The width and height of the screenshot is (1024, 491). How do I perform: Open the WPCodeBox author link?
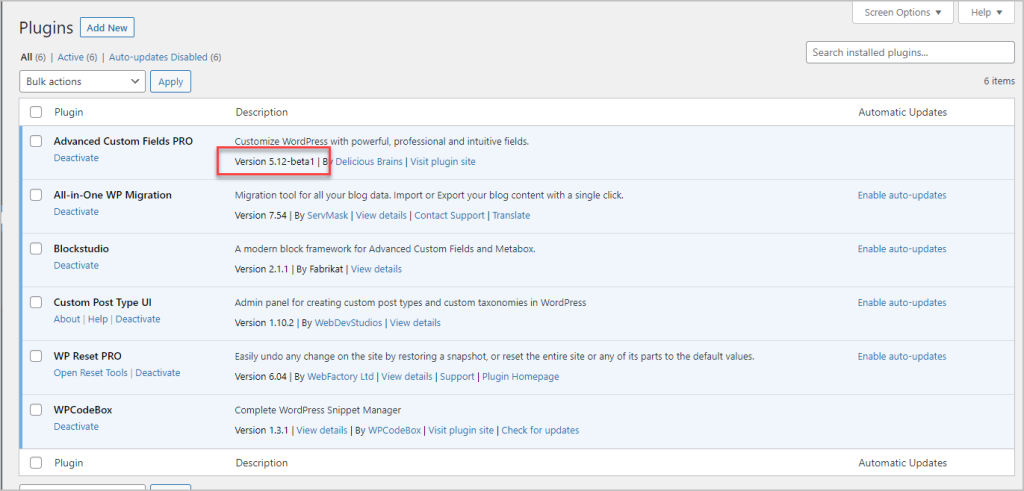click(x=394, y=430)
